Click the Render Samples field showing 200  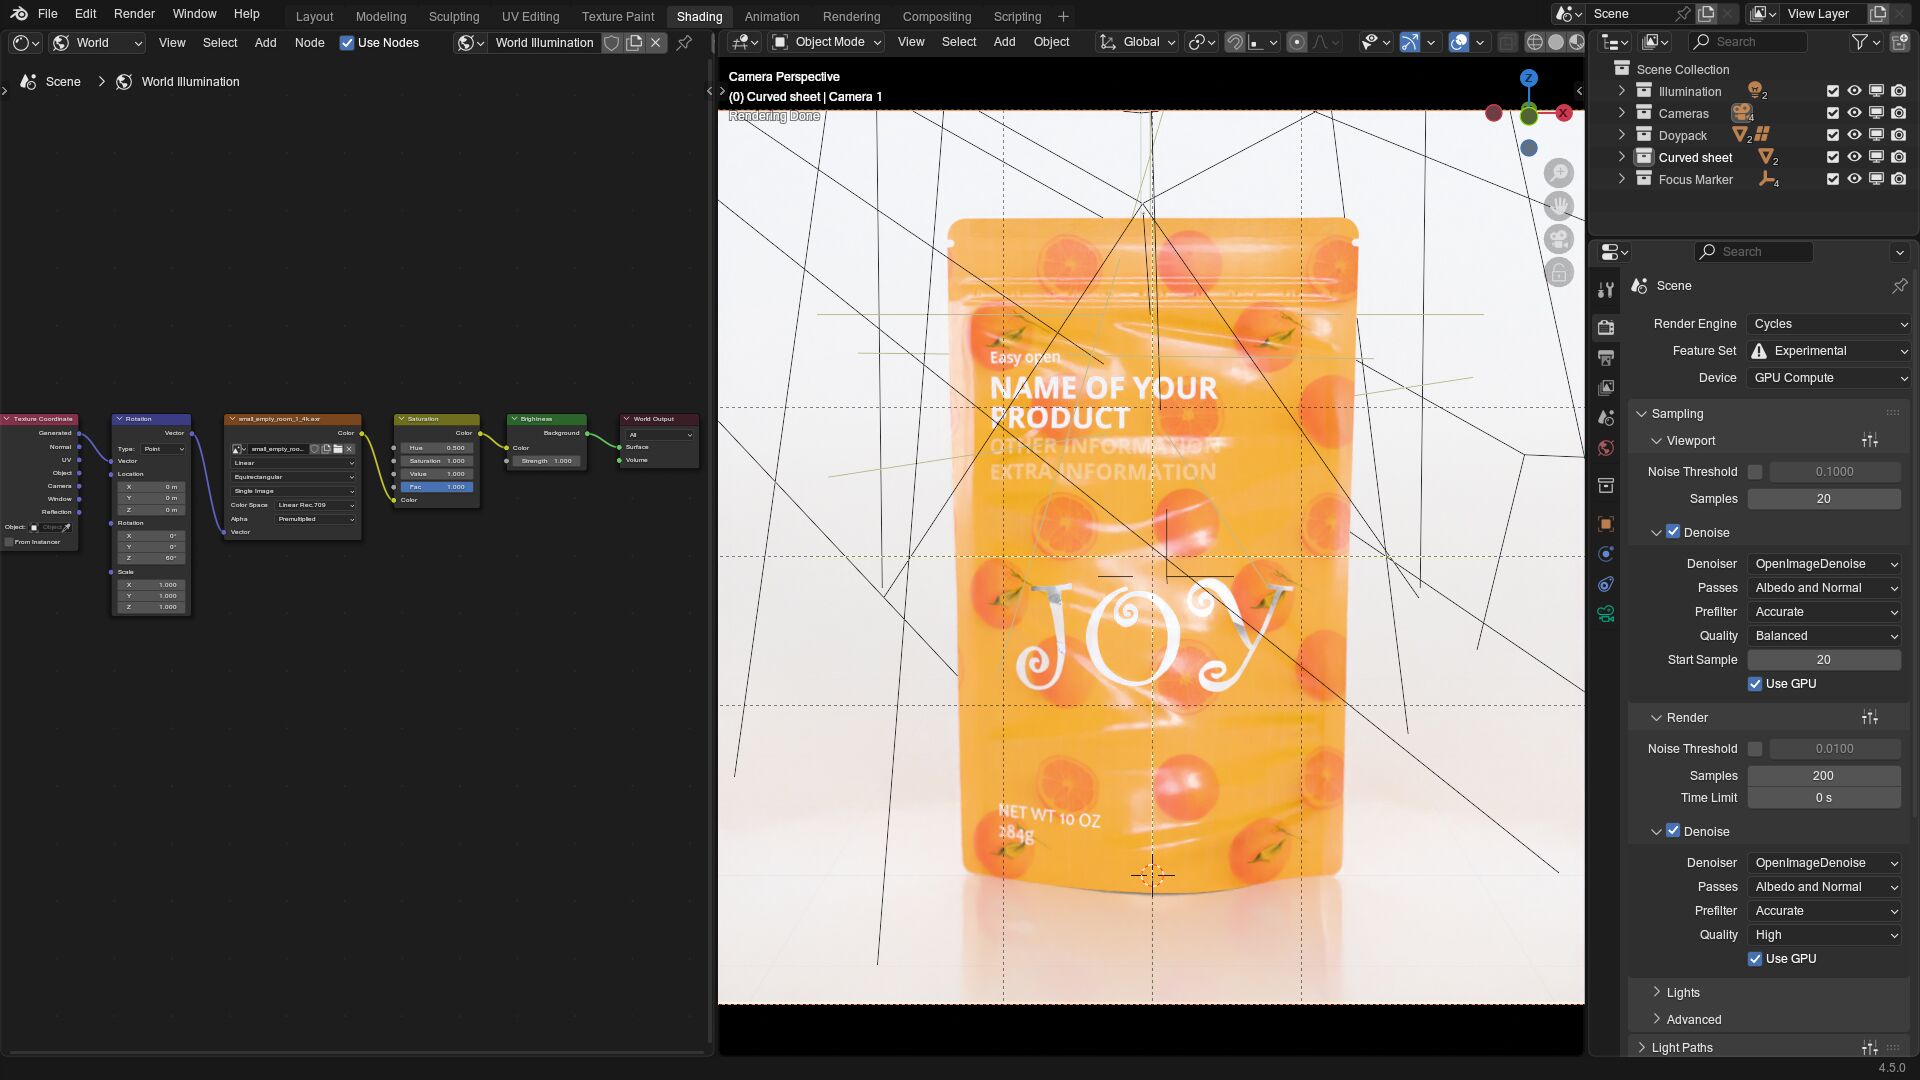click(1823, 775)
